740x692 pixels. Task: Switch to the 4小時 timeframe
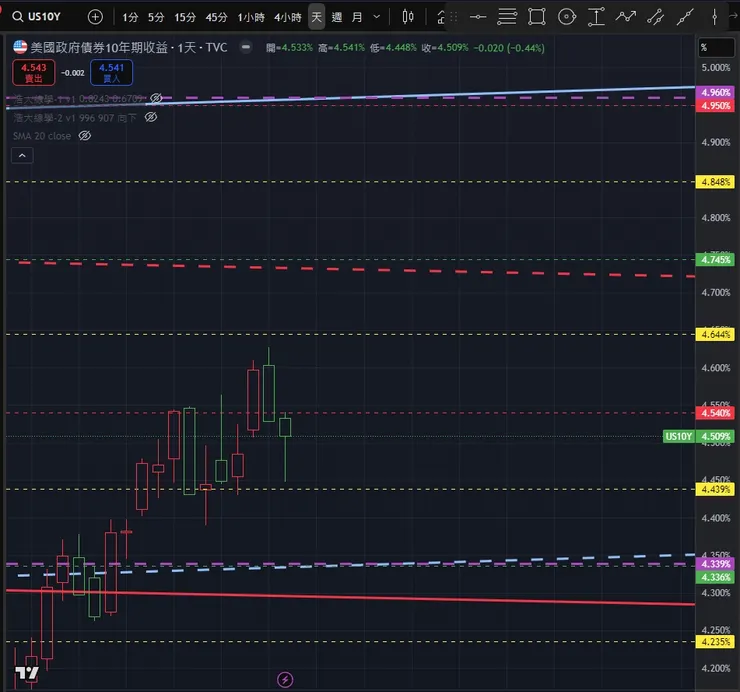click(287, 17)
